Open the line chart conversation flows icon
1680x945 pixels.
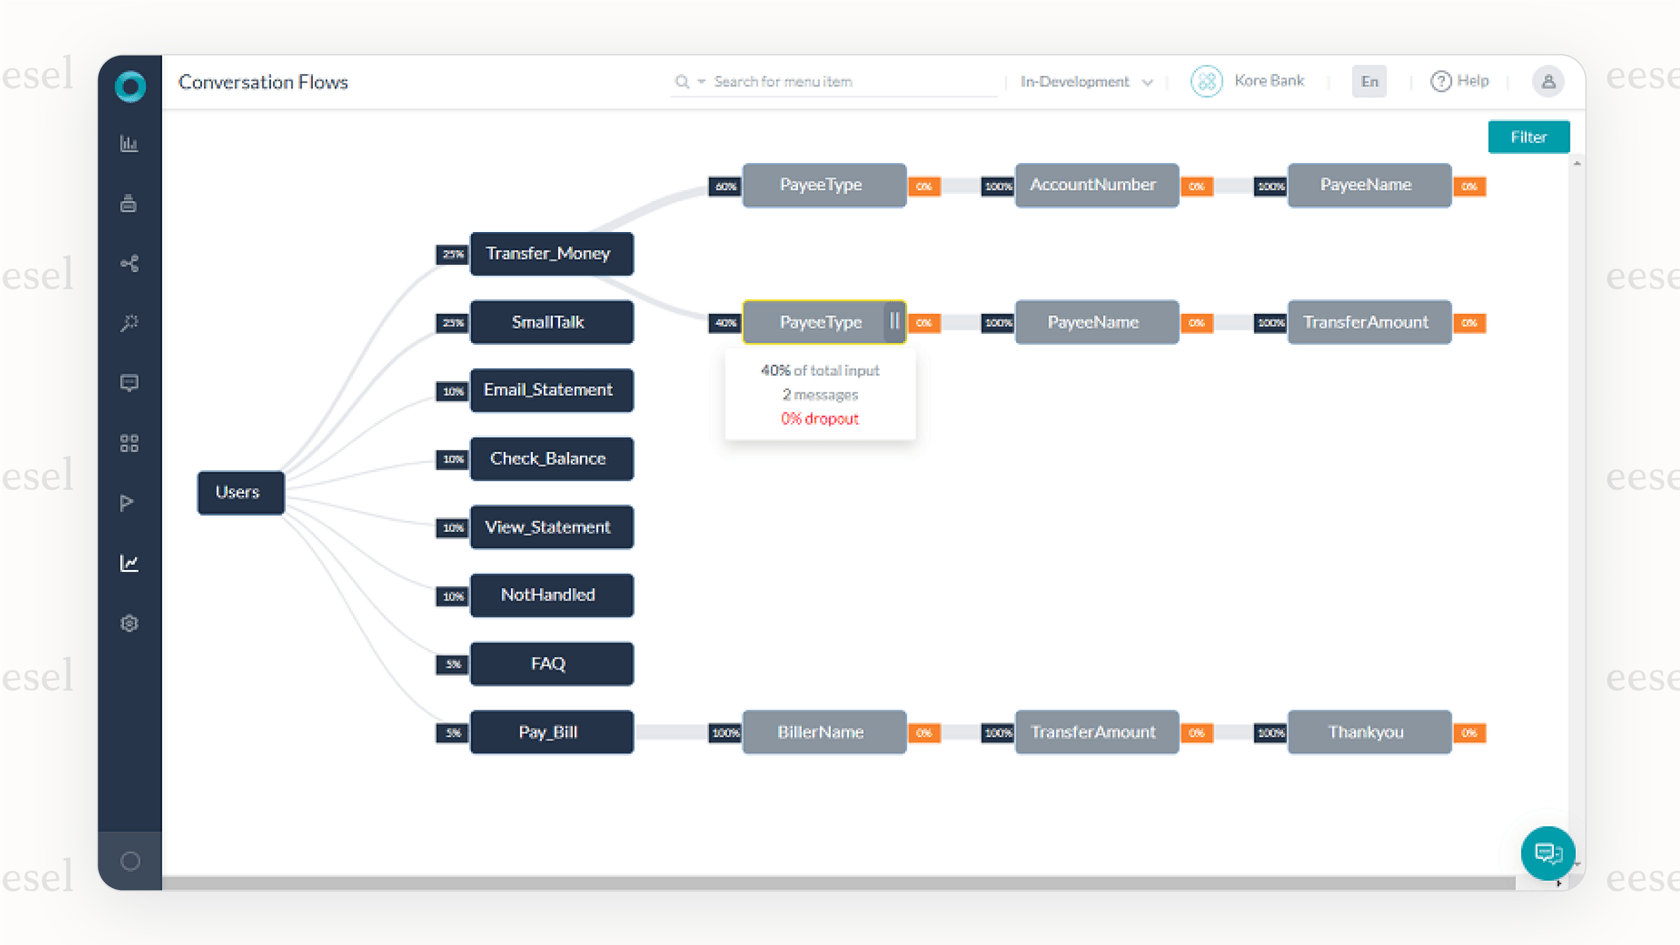point(129,562)
